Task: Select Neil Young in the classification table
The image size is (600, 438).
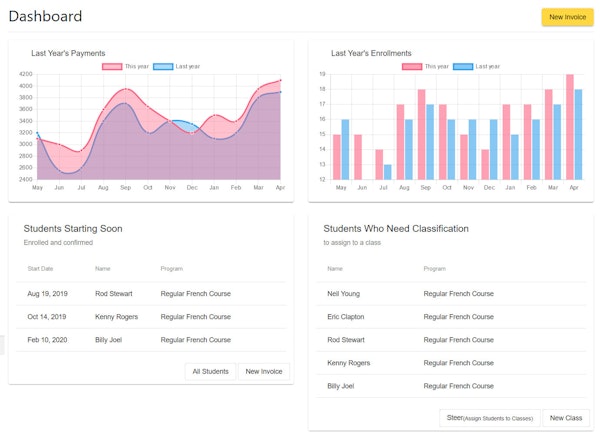Action: (x=341, y=294)
